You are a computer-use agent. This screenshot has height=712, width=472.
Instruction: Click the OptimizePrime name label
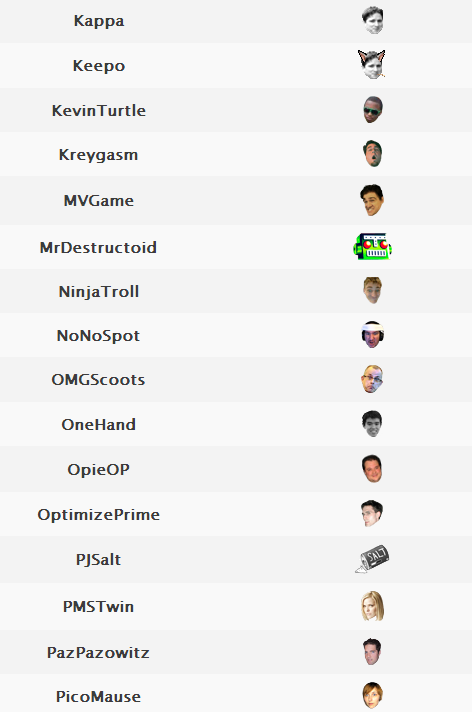pyautogui.click(x=99, y=514)
